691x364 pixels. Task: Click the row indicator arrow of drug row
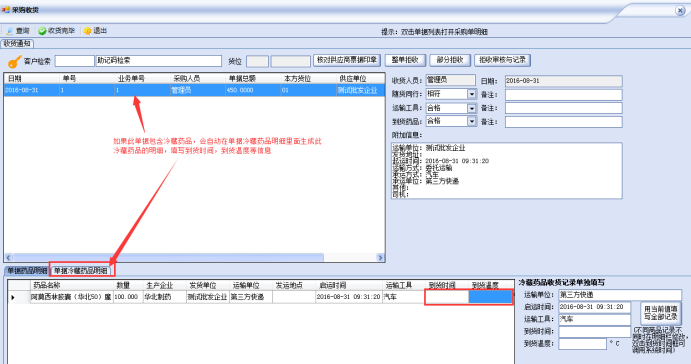(x=13, y=298)
